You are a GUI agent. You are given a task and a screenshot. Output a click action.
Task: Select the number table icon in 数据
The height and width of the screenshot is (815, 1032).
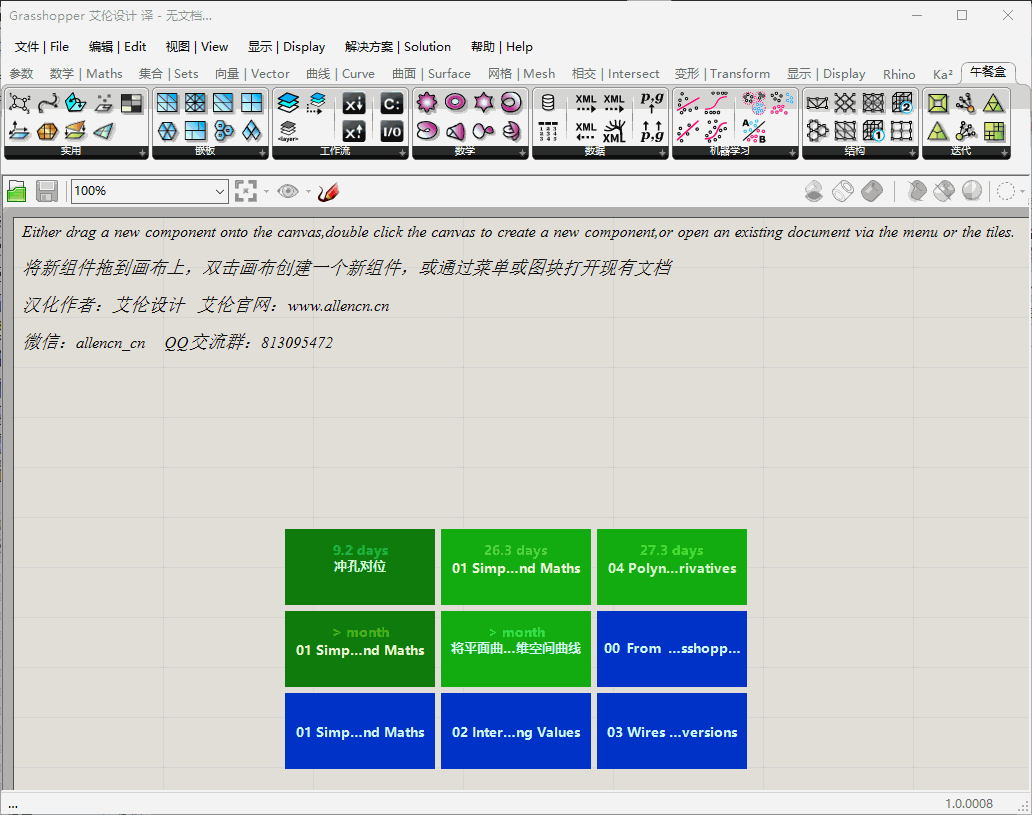[x=548, y=131]
